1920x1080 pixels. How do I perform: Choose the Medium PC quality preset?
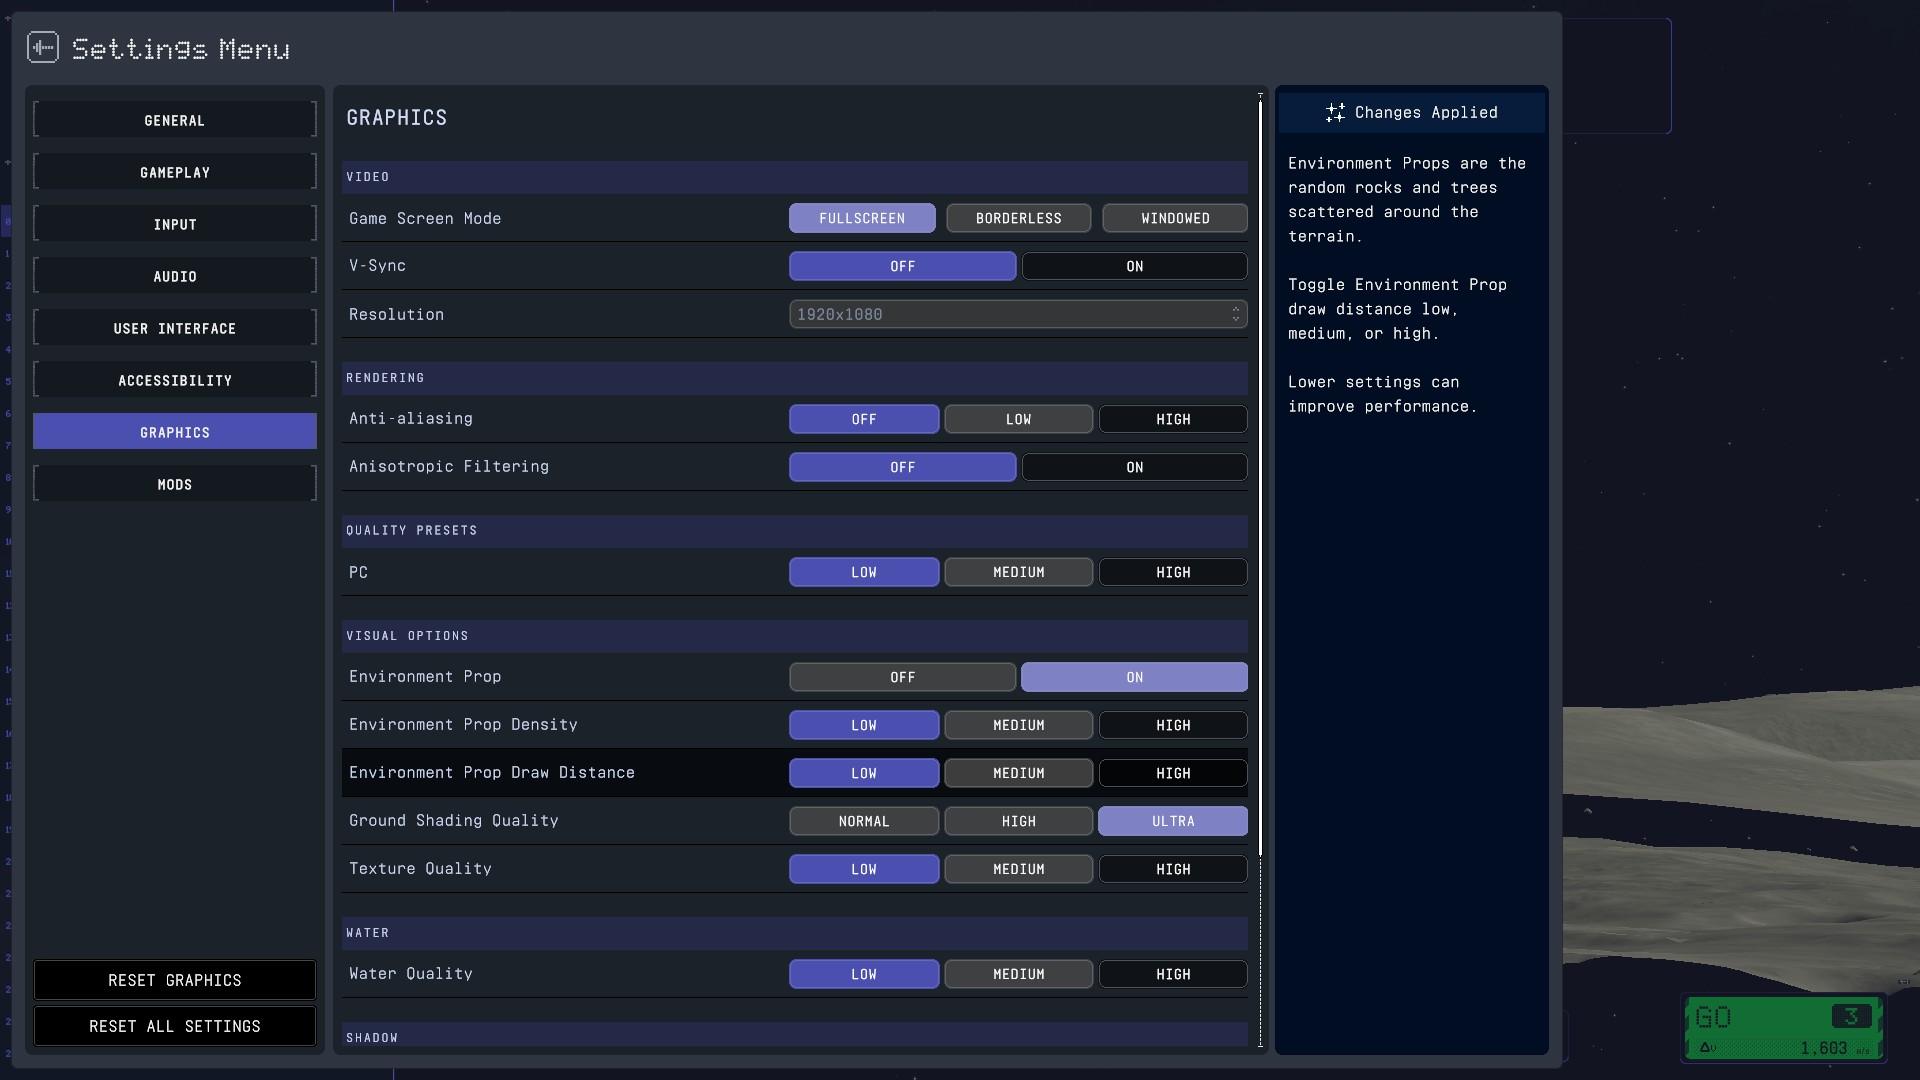point(1018,572)
